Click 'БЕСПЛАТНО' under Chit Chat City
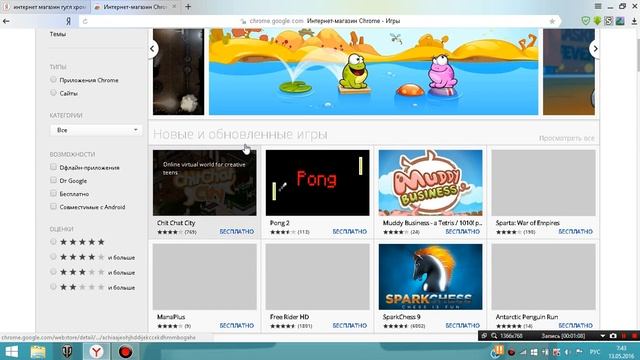The image size is (640, 360). pyautogui.click(x=237, y=231)
